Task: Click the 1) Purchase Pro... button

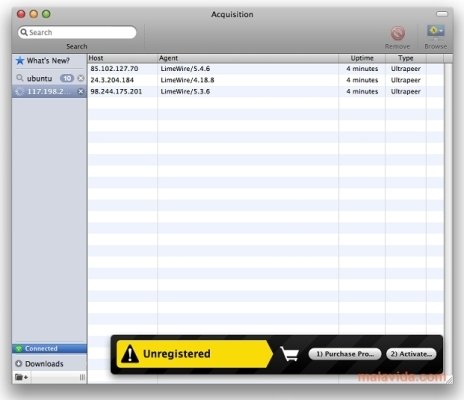Action: tap(345, 354)
